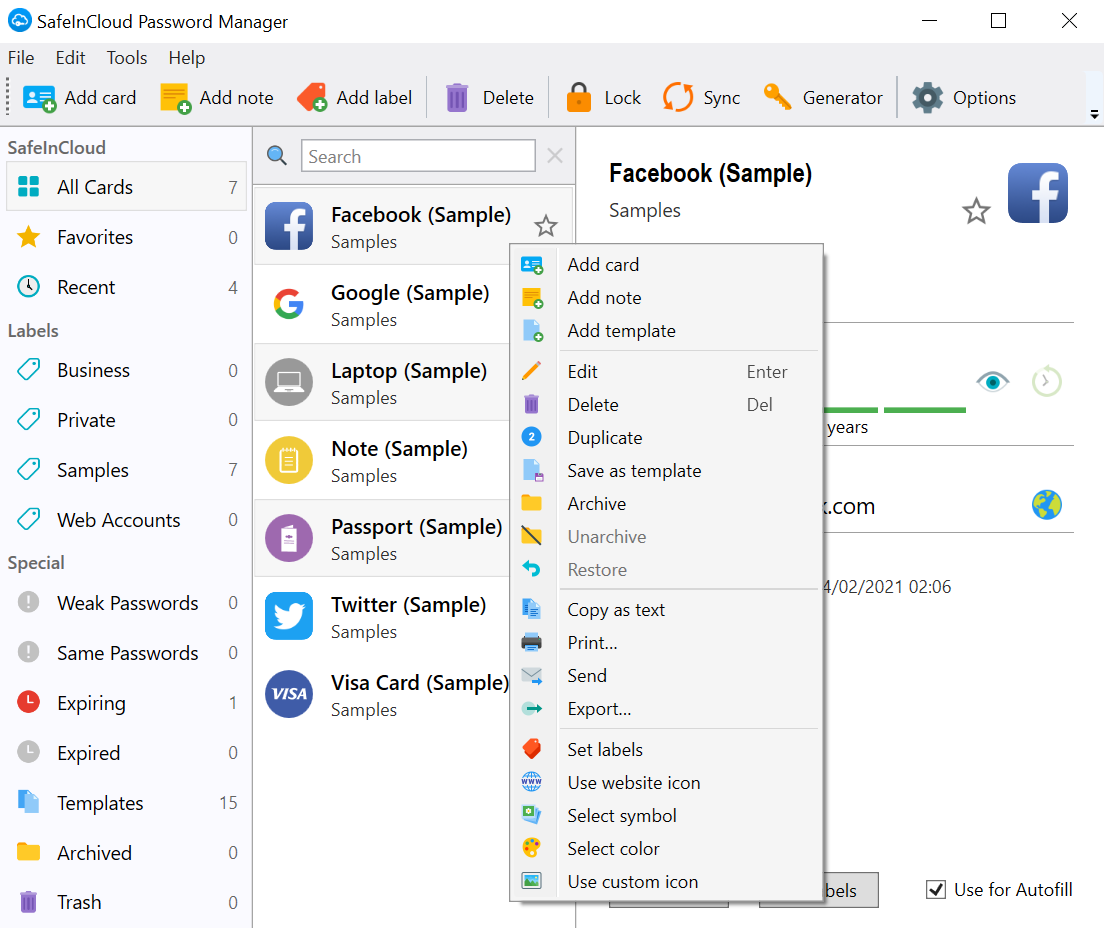Screen dimensions: 1104x928
Task: Open the Expiring cards list
Action: (127, 703)
